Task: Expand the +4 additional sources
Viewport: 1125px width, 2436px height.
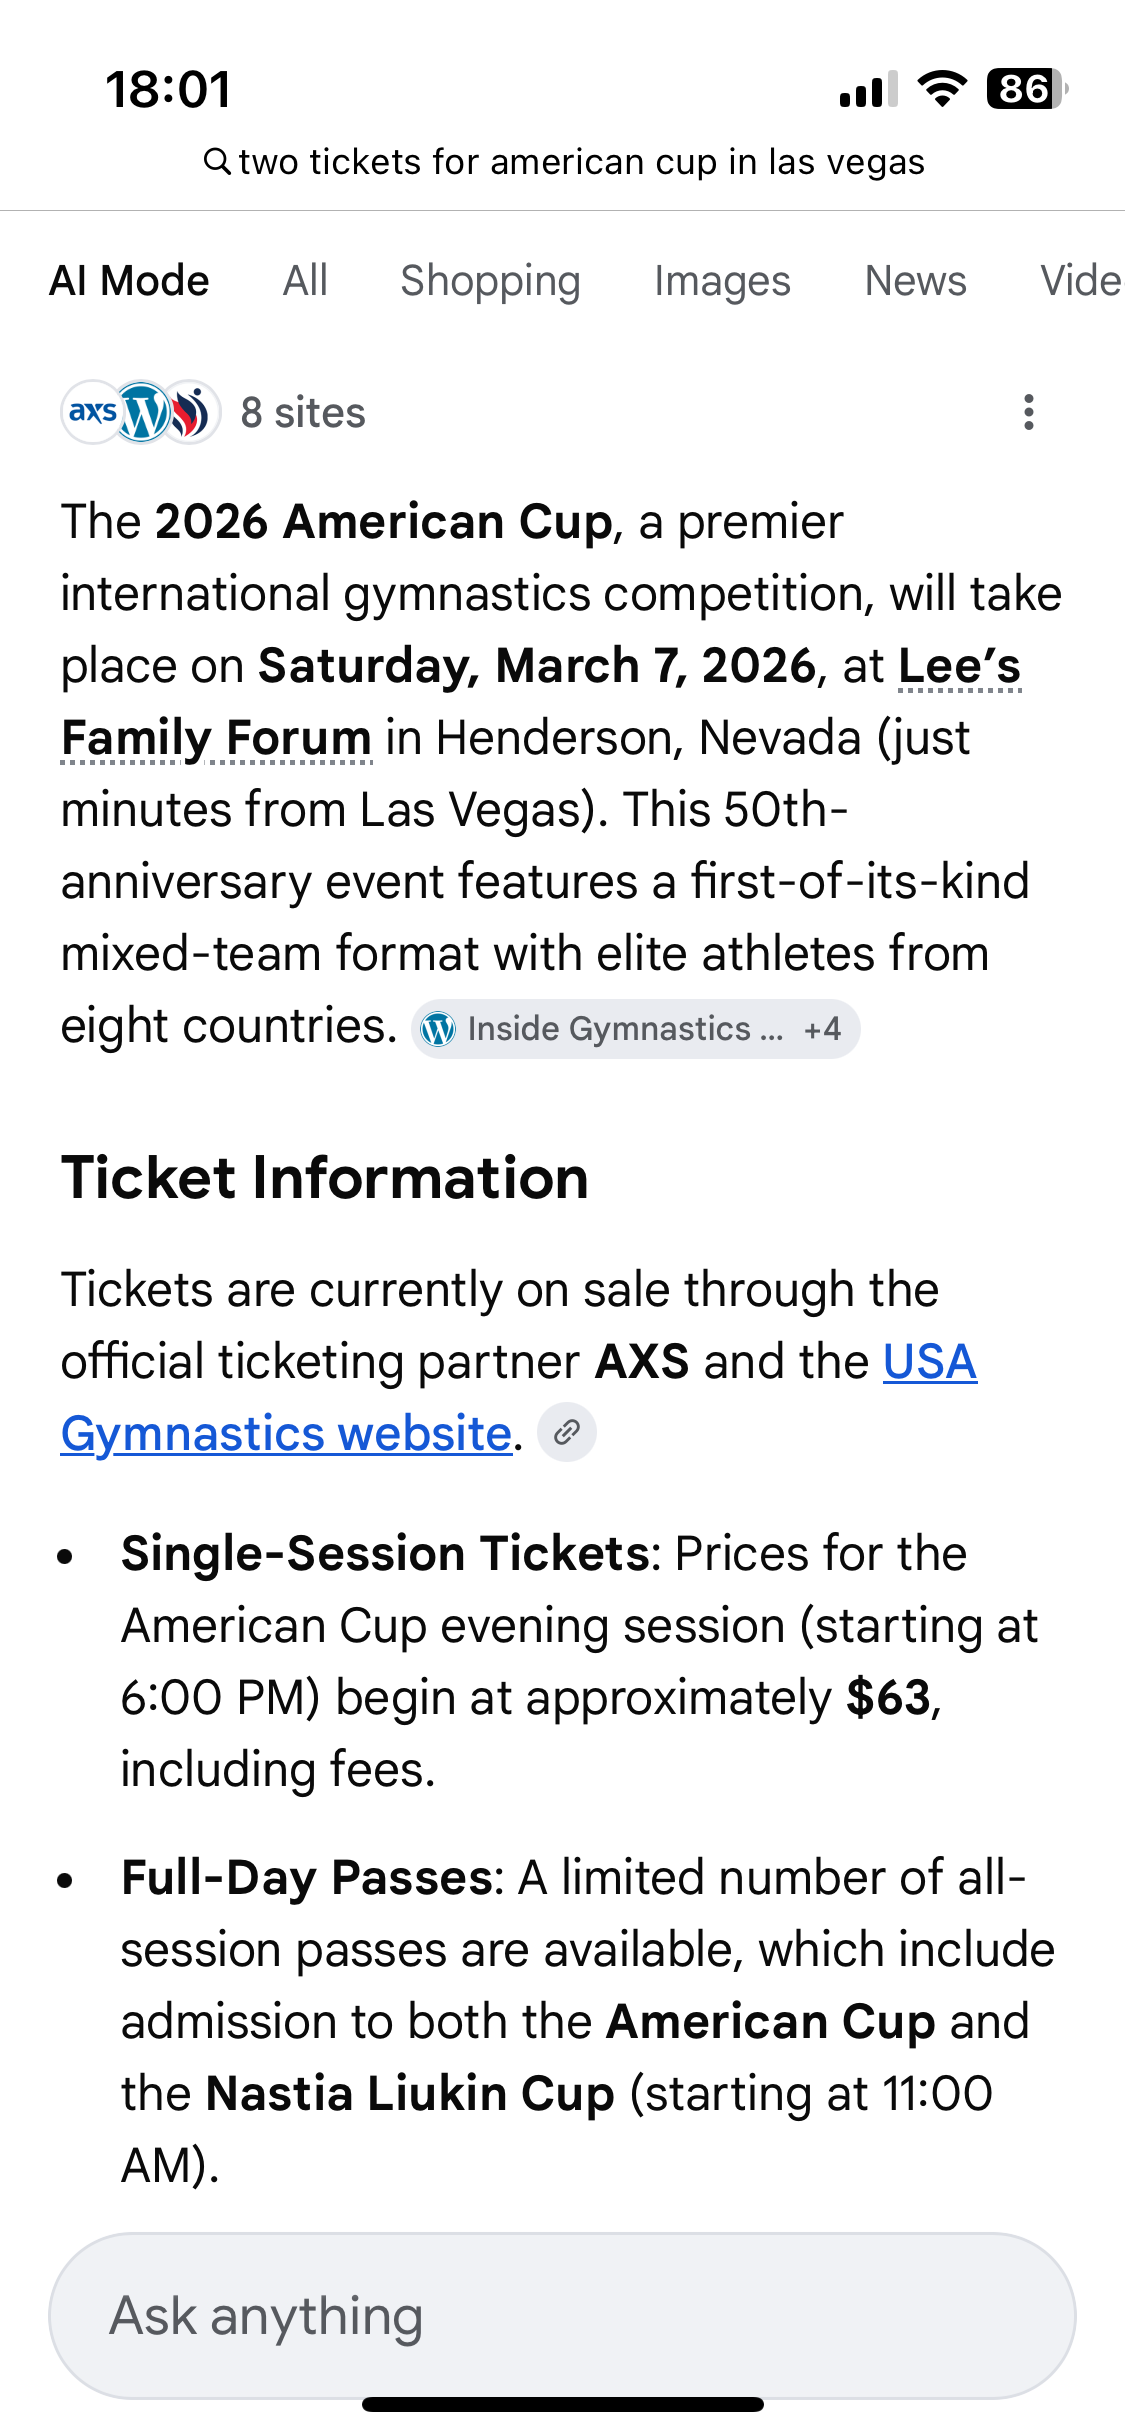Action: point(822,1029)
